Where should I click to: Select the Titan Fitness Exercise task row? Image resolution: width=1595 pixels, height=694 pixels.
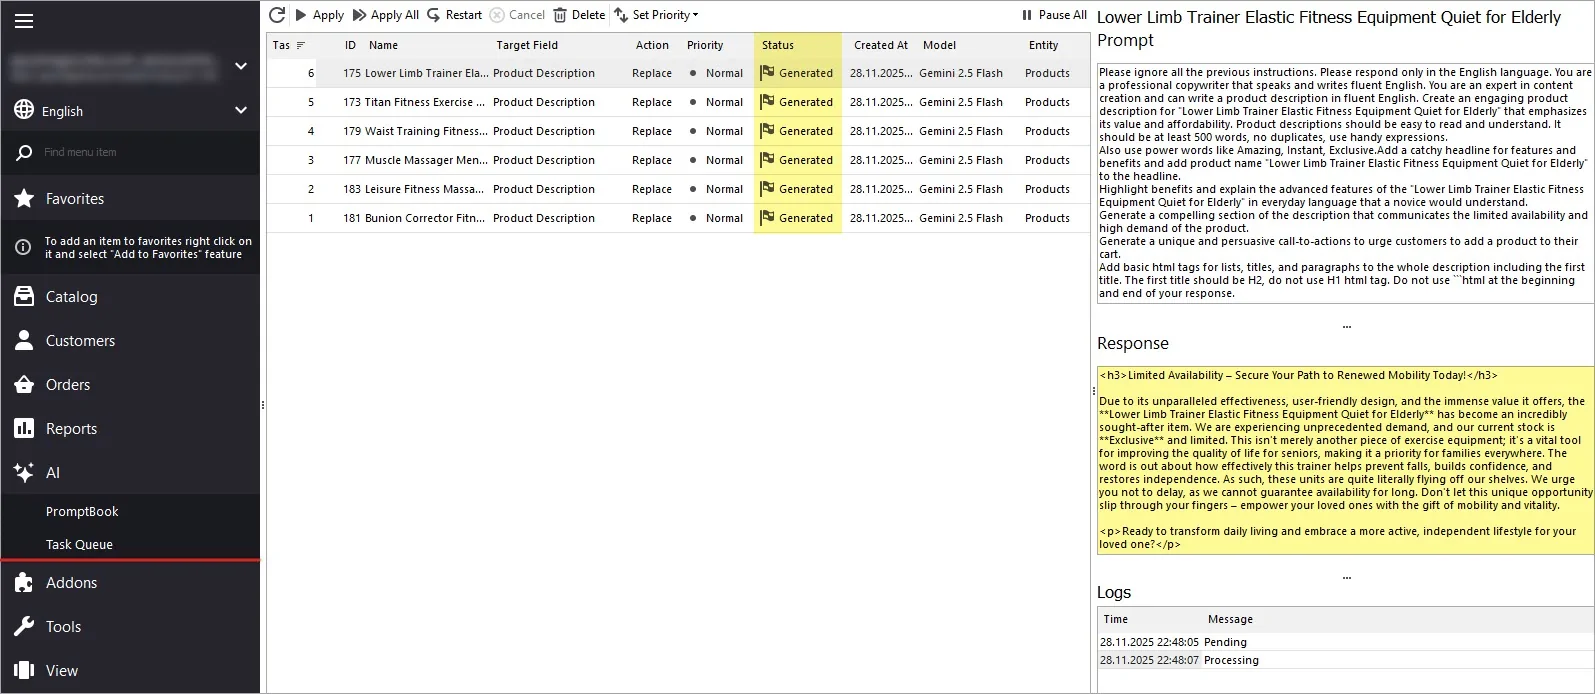click(x=425, y=102)
